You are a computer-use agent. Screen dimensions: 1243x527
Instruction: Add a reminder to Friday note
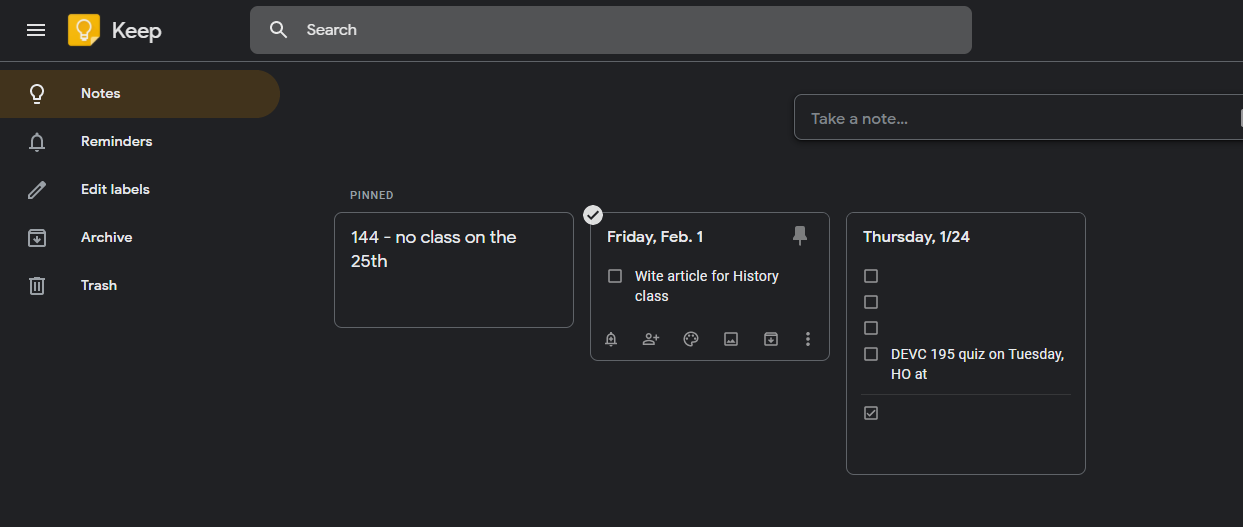611,339
